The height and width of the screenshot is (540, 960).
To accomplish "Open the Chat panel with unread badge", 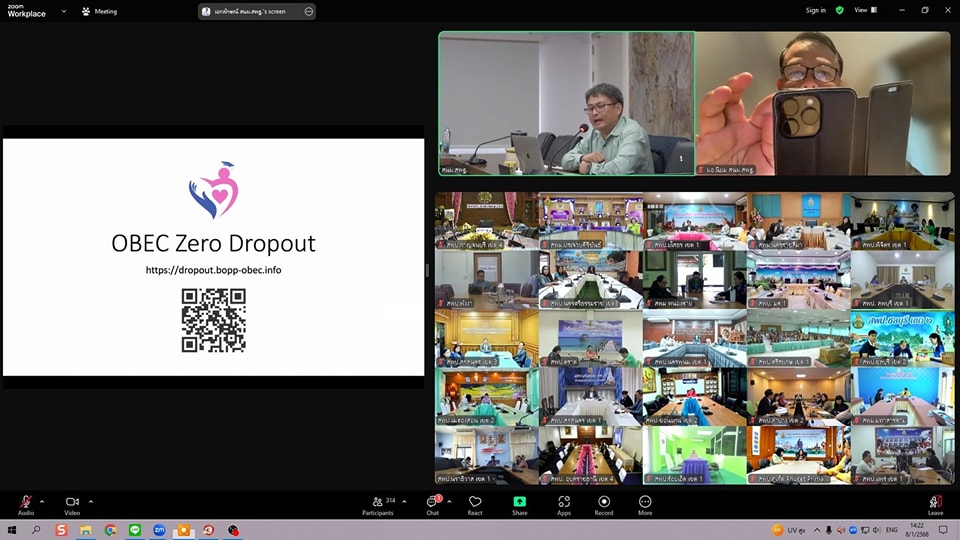I will (x=433, y=505).
